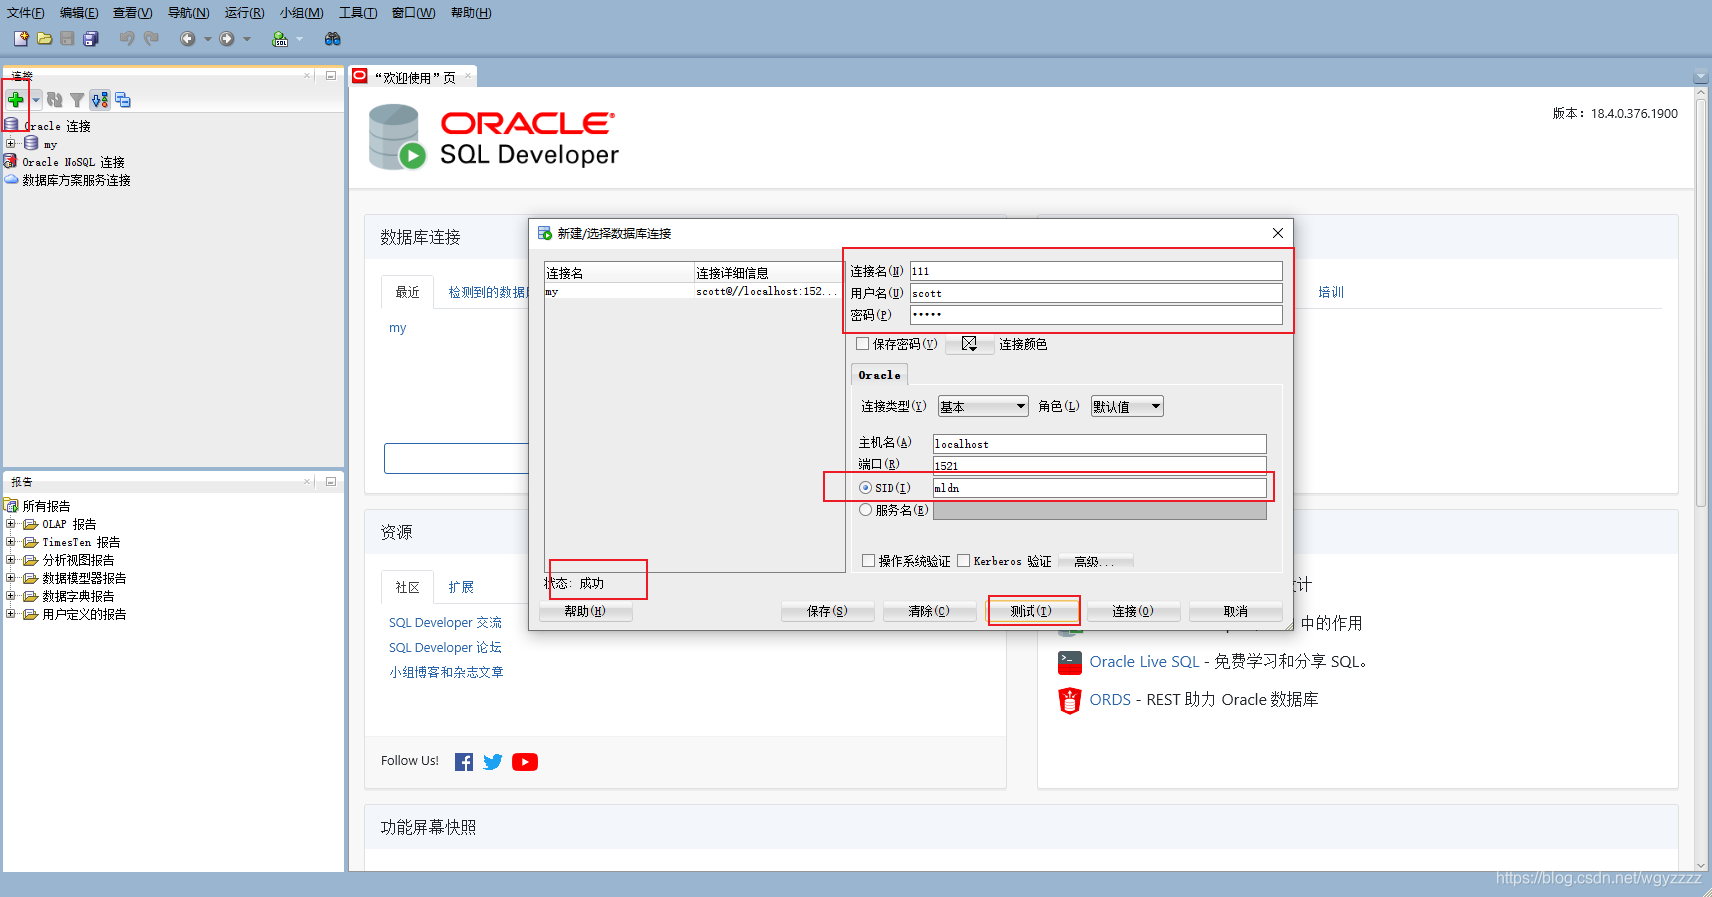Click the 取消 button
The height and width of the screenshot is (897, 1712).
pyautogui.click(x=1236, y=611)
